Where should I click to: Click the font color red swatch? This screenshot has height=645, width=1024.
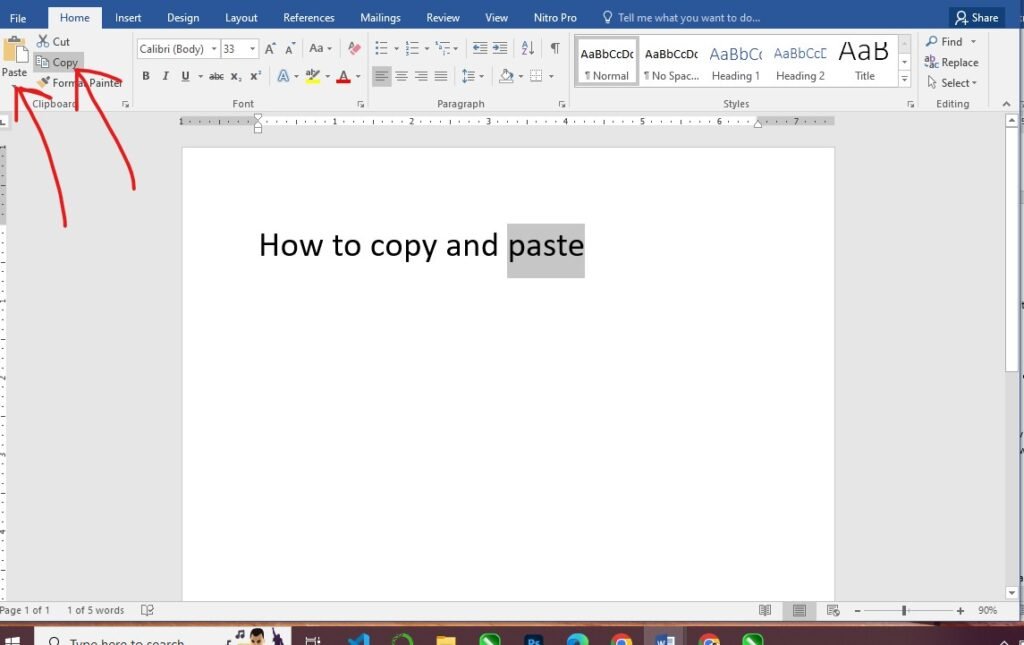pos(343,76)
